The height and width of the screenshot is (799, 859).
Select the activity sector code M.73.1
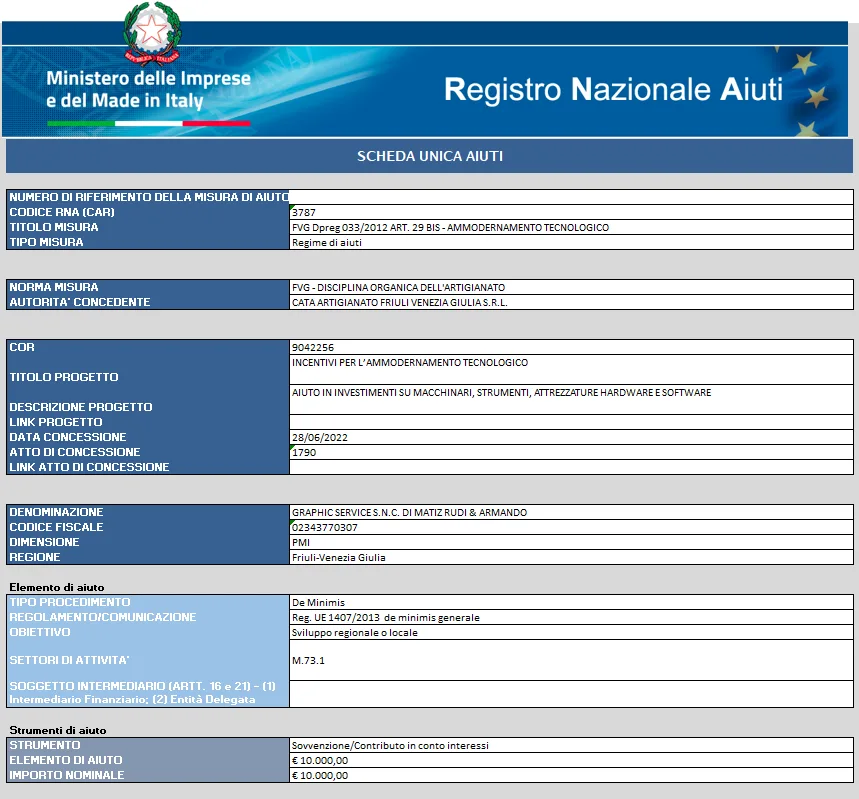(308, 661)
